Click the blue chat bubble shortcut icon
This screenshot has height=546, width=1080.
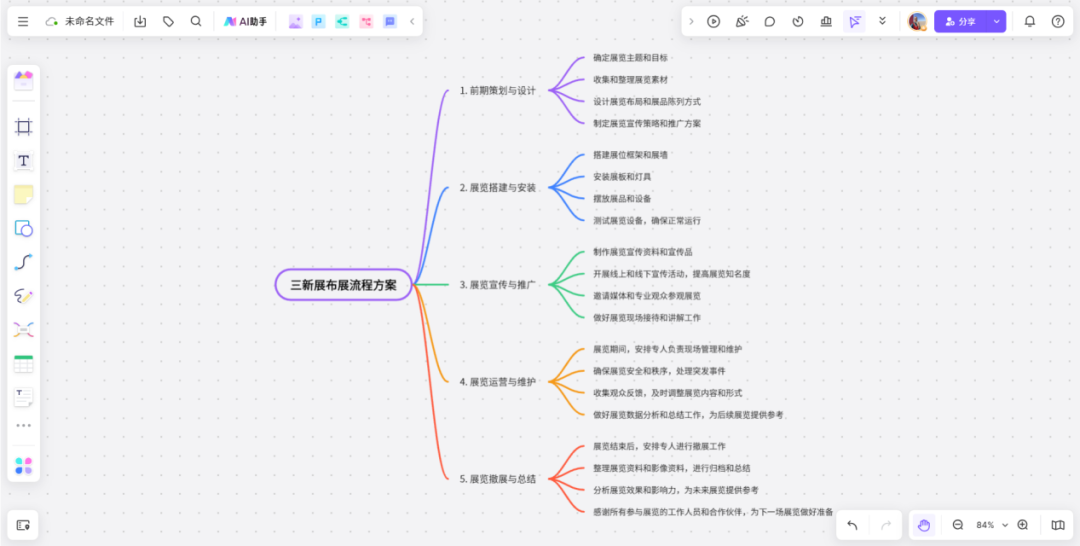(x=390, y=22)
